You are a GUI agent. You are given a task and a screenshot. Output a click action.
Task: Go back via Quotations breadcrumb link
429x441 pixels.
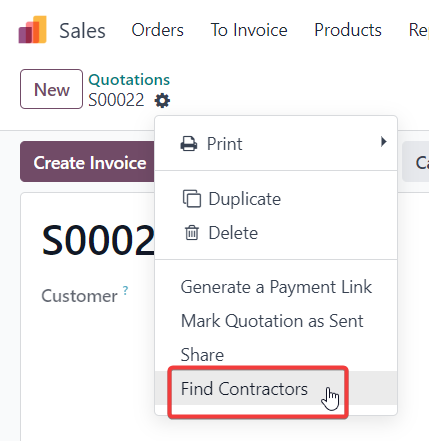pyautogui.click(x=129, y=80)
